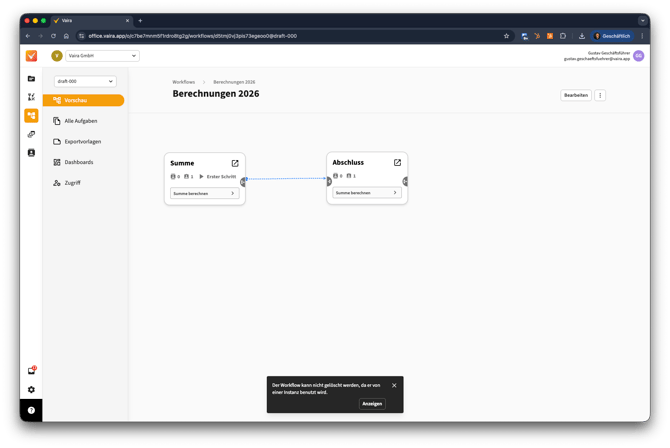Open the folder icon in the left rail
The height and width of the screenshot is (448, 670).
(31, 79)
